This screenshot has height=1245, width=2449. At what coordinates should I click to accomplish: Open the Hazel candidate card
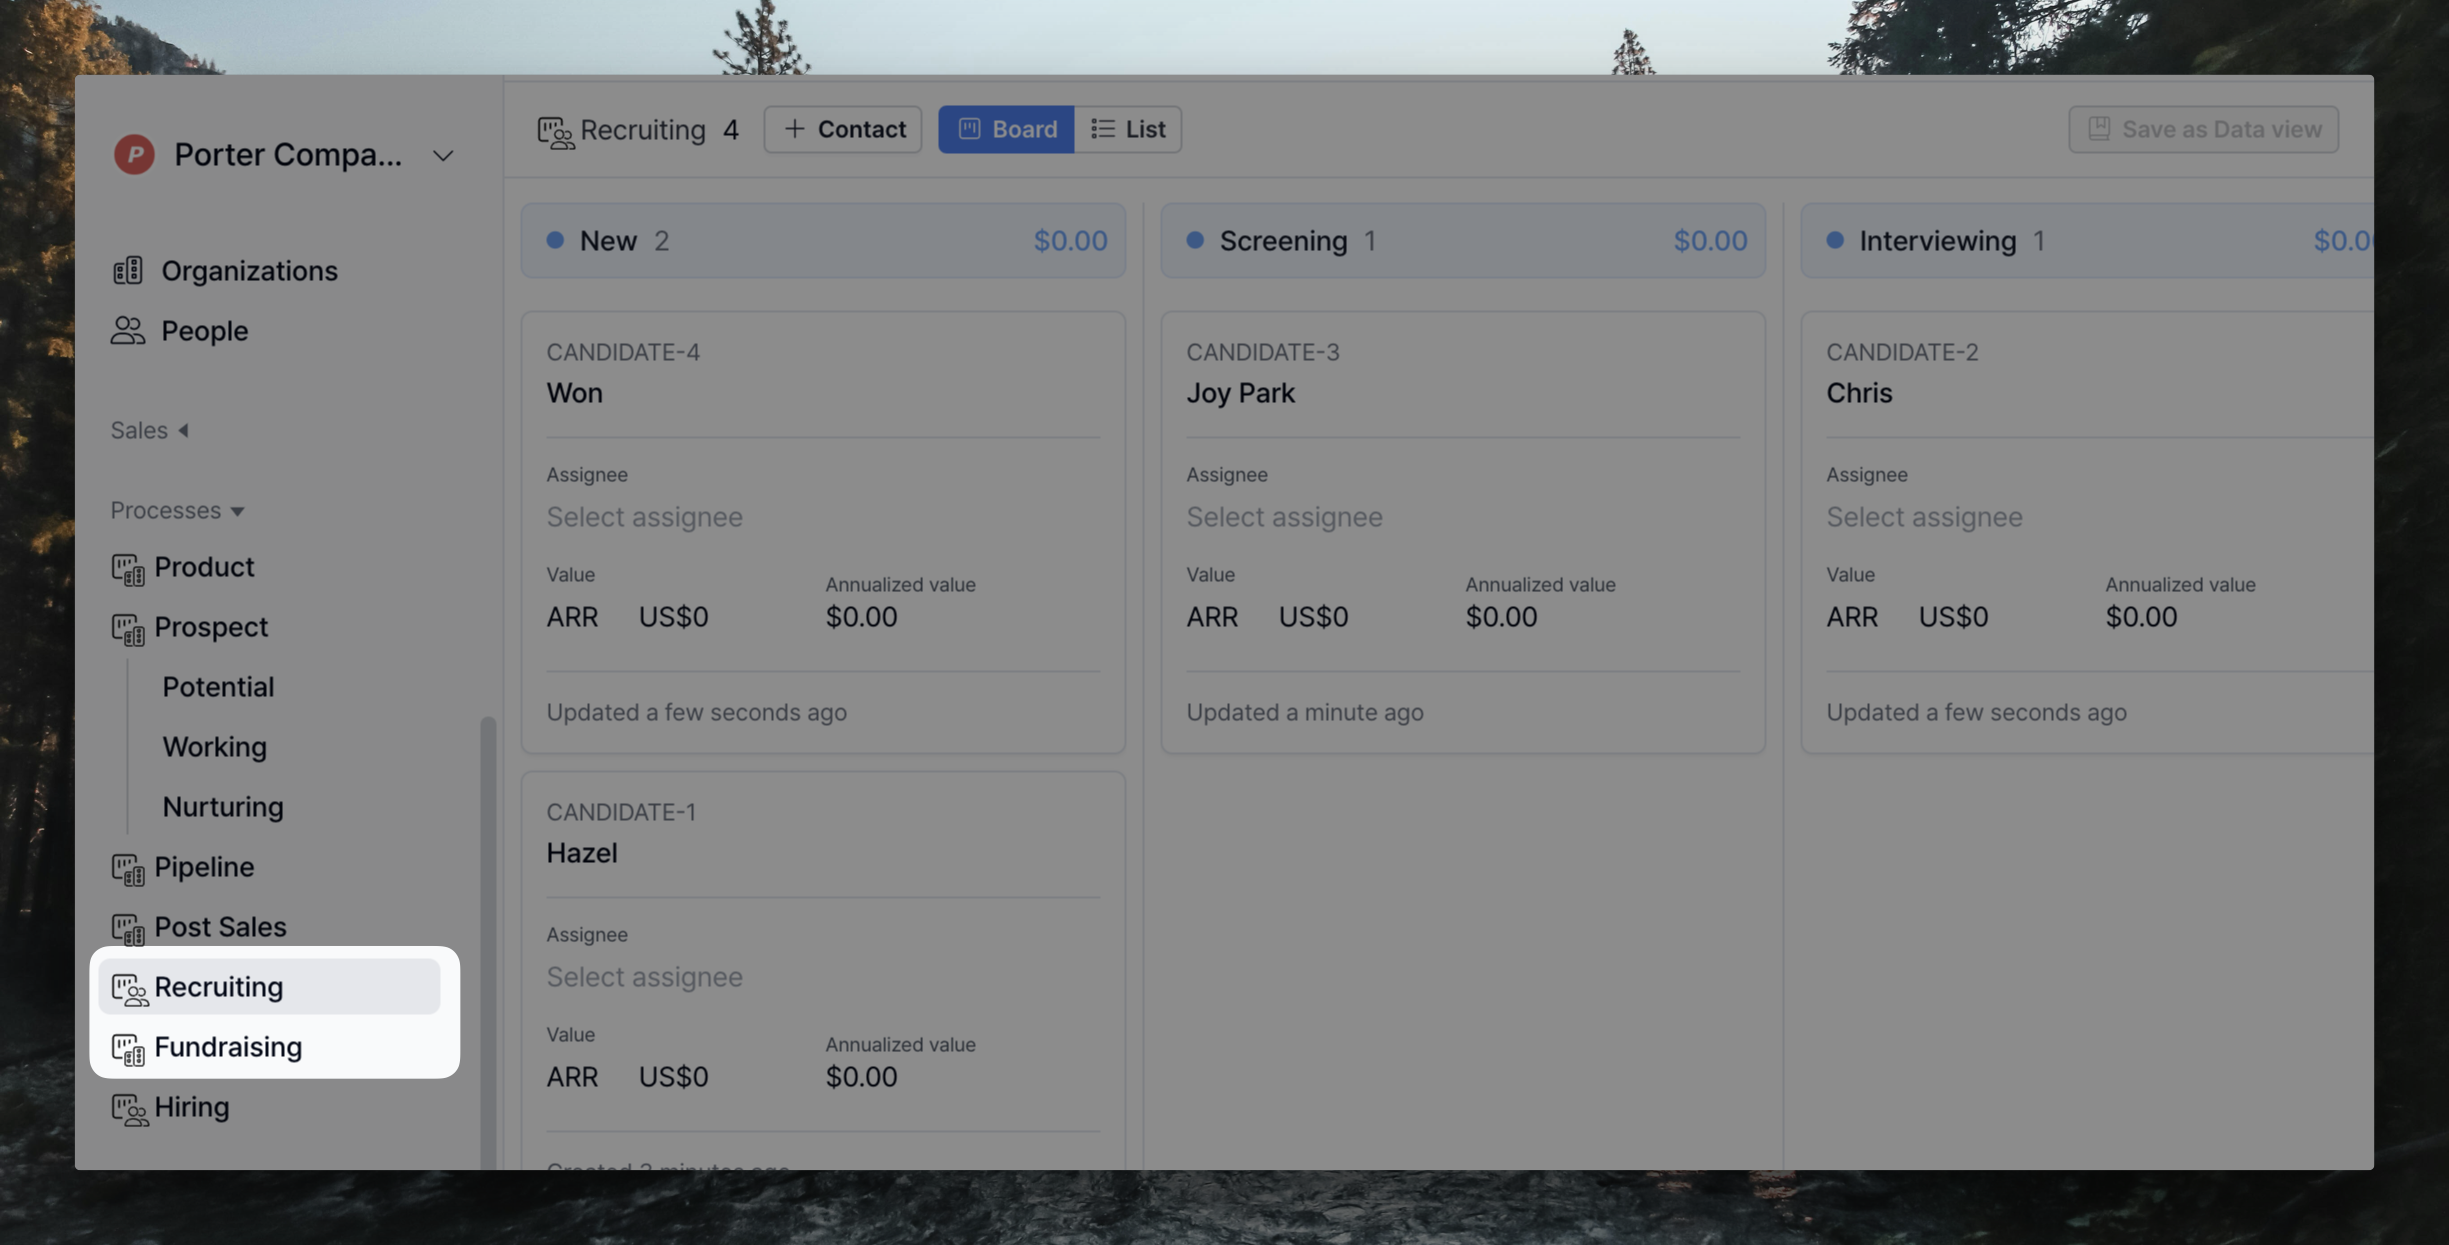(582, 852)
